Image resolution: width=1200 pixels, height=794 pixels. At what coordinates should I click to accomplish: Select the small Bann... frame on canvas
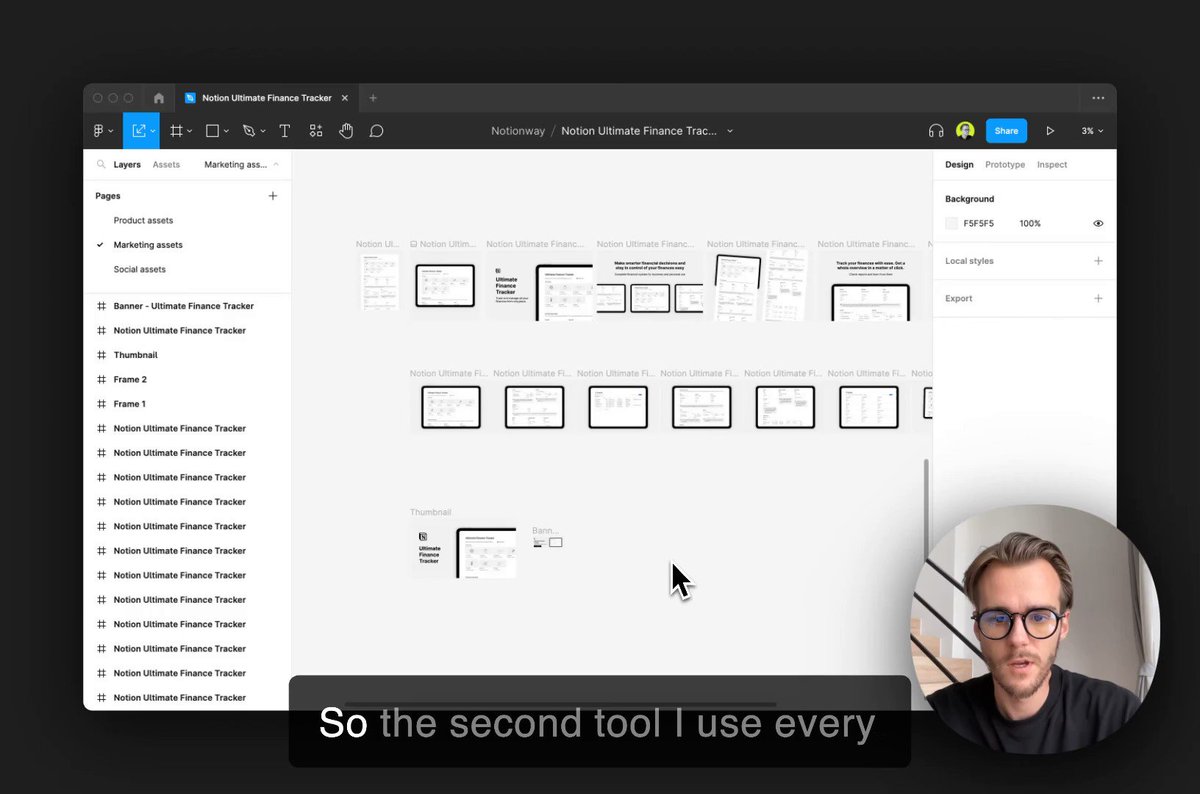coord(548,543)
